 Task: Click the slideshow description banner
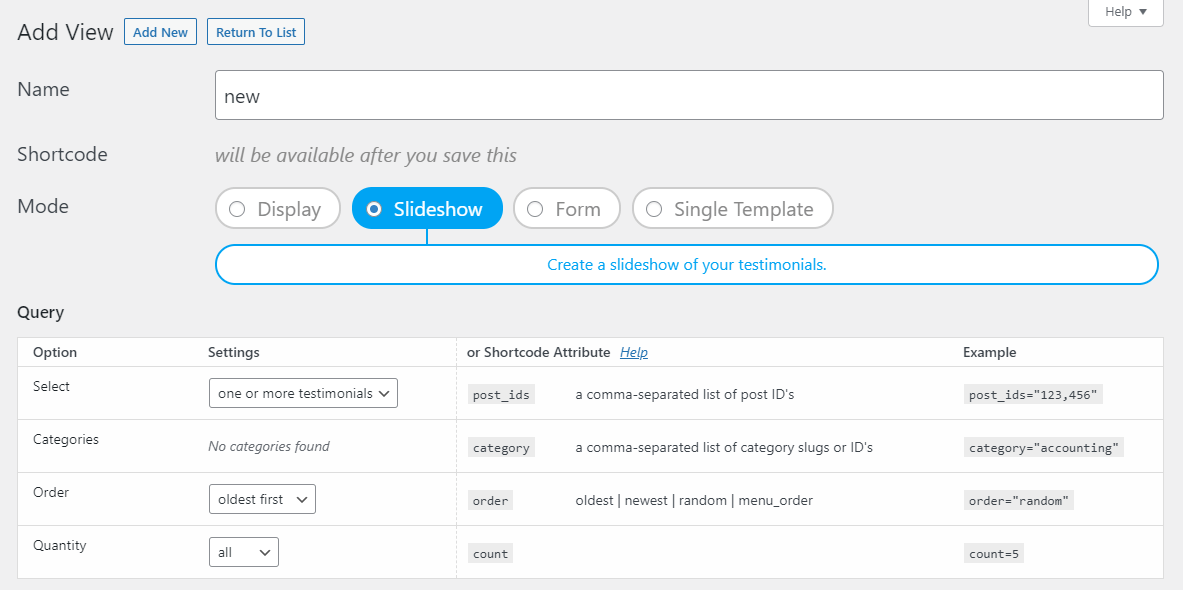[687, 264]
